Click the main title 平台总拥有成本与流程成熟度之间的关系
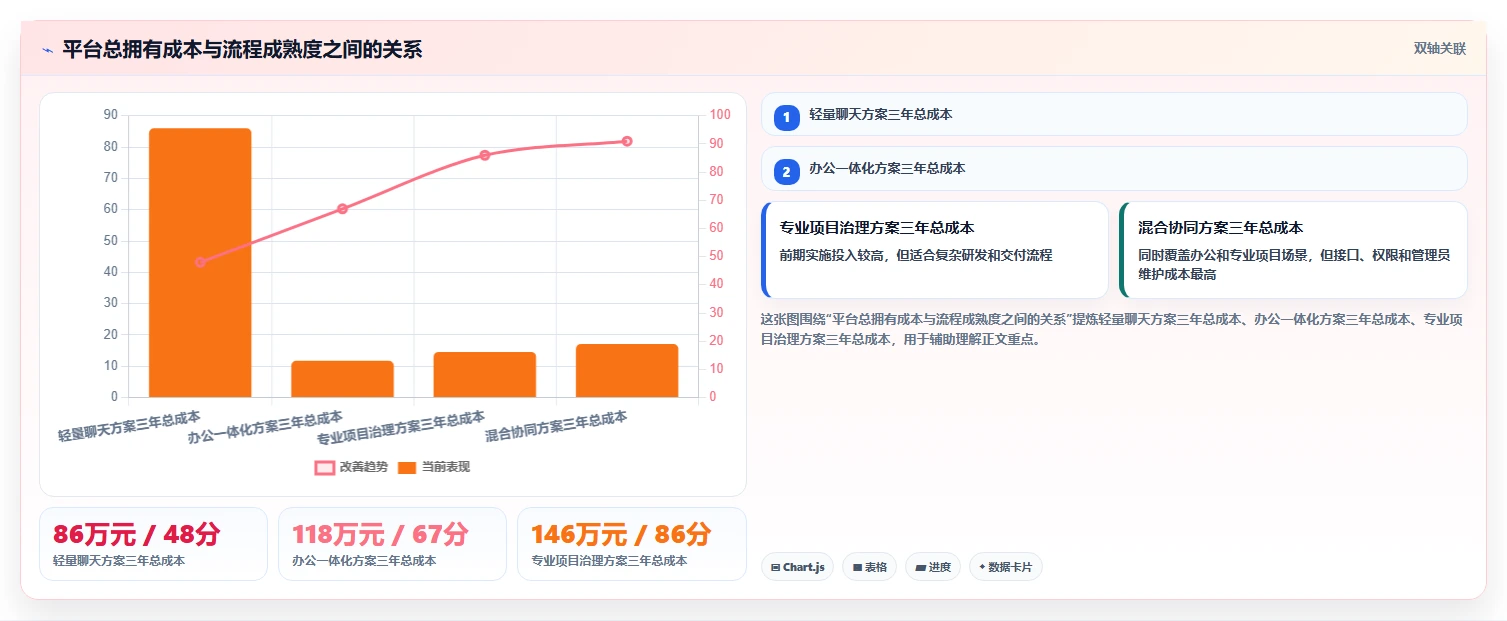1507x621 pixels. coord(242,49)
